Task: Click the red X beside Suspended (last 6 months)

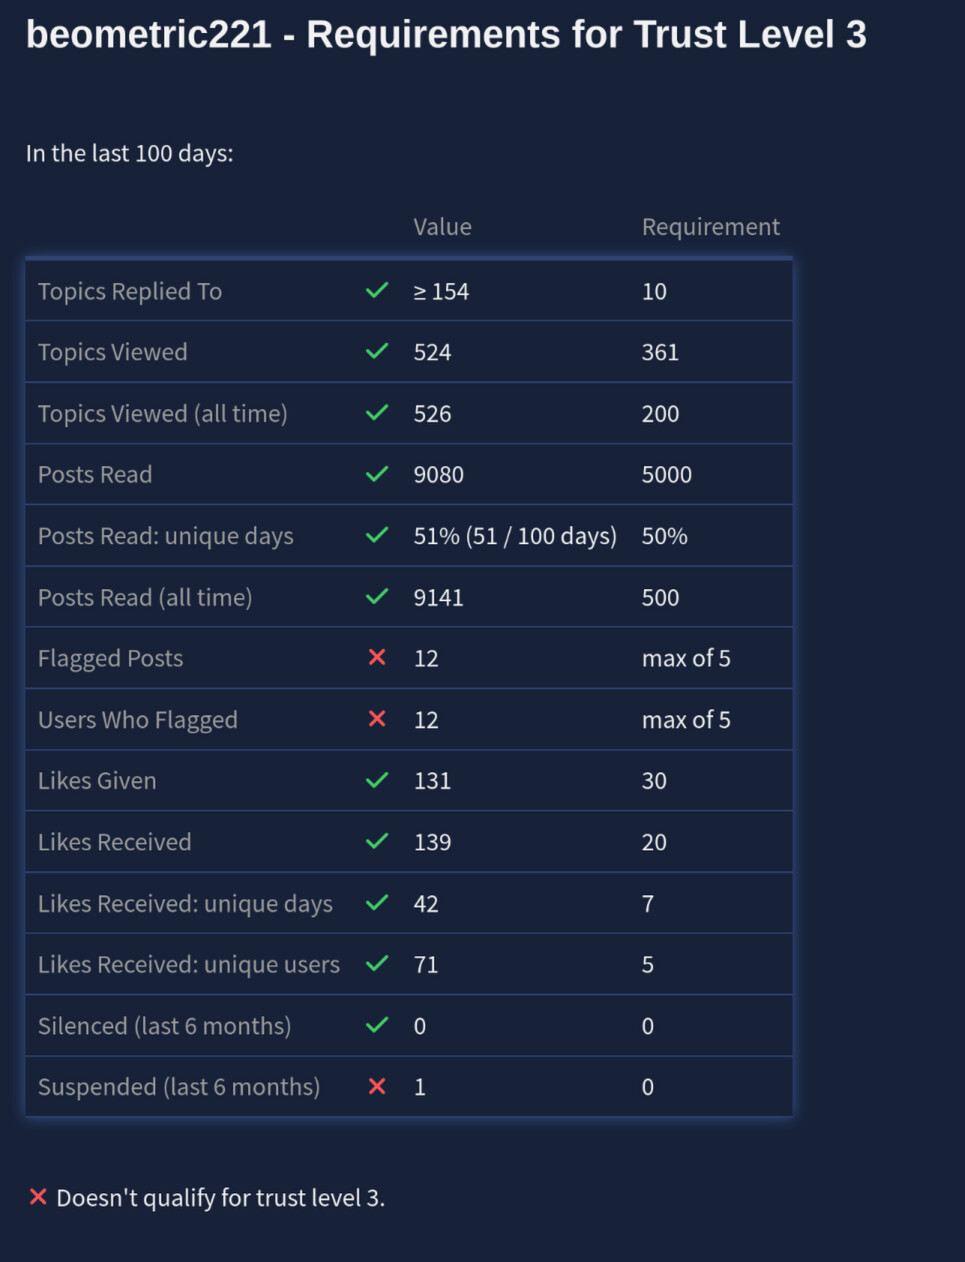Action: [377, 1086]
